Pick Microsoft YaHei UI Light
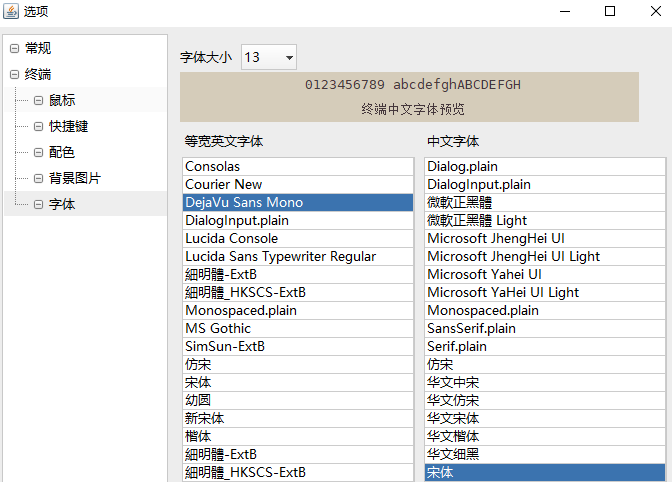 545,292
